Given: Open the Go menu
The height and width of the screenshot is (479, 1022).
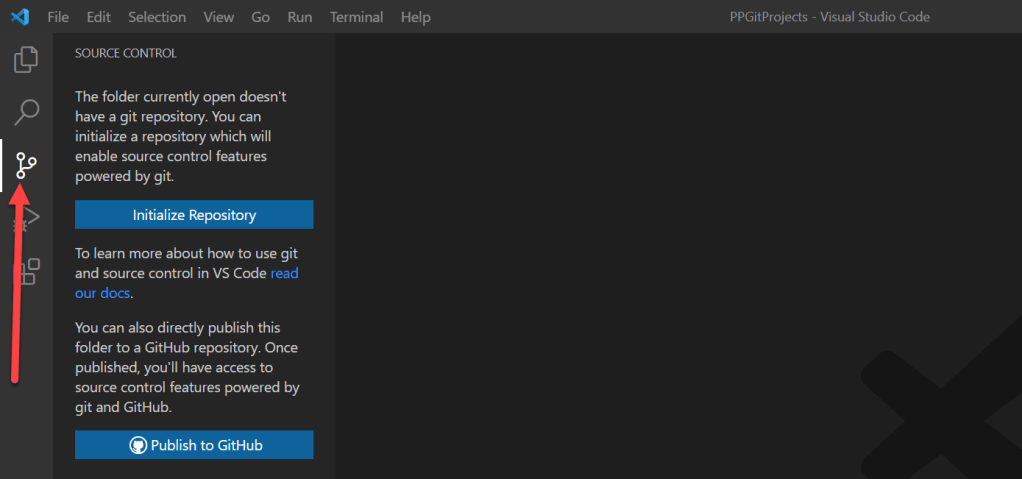Looking at the screenshot, I should pos(261,17).
